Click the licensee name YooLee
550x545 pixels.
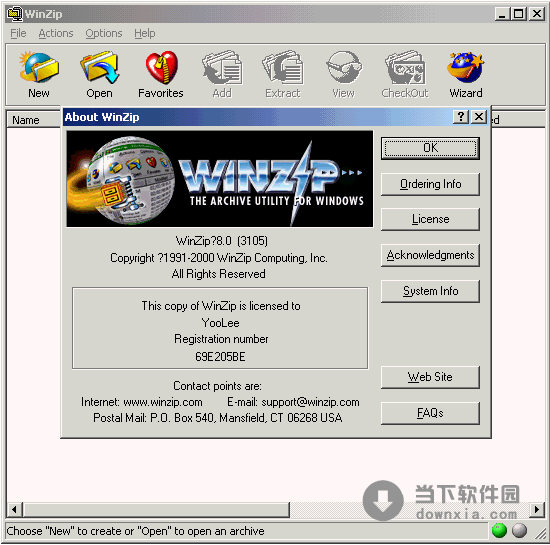click(220, 323)
